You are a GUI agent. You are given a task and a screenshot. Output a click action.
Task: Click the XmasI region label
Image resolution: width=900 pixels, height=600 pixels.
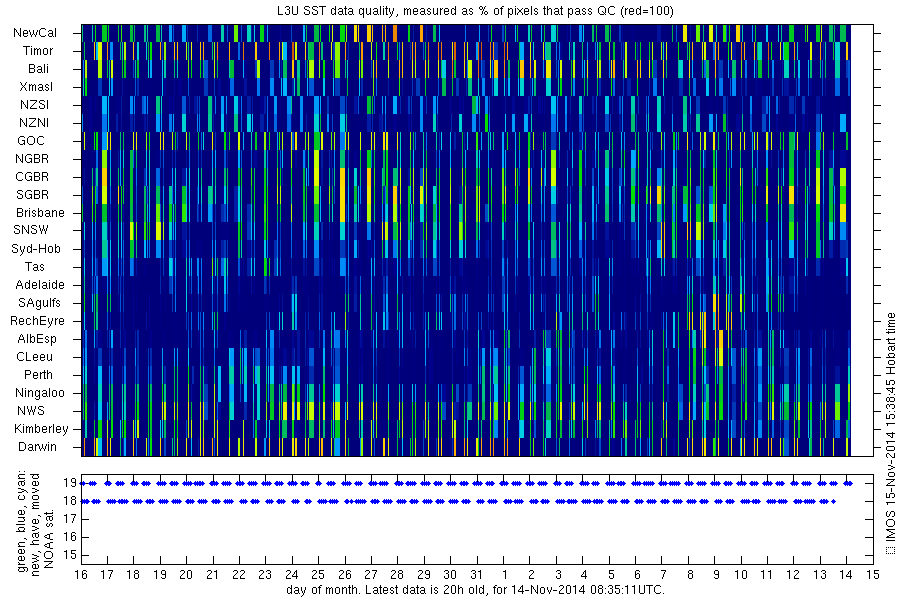(x=36, y=87)
